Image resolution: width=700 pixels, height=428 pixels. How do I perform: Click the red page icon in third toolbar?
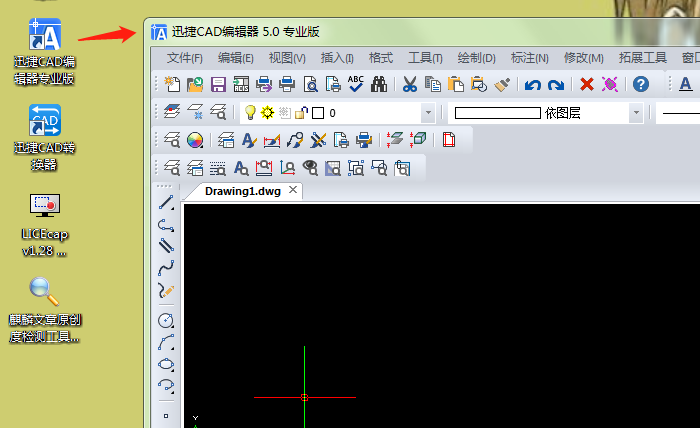point(449,140)
